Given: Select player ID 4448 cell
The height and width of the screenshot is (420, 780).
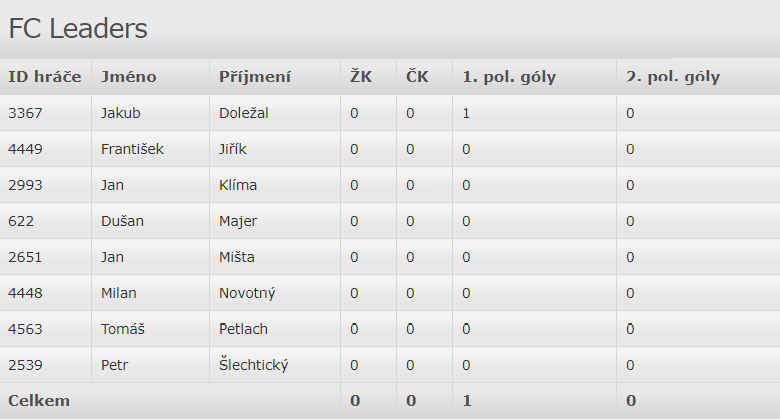Looking at the screenshot, I should pyautogui.click(x=25, y=293).
